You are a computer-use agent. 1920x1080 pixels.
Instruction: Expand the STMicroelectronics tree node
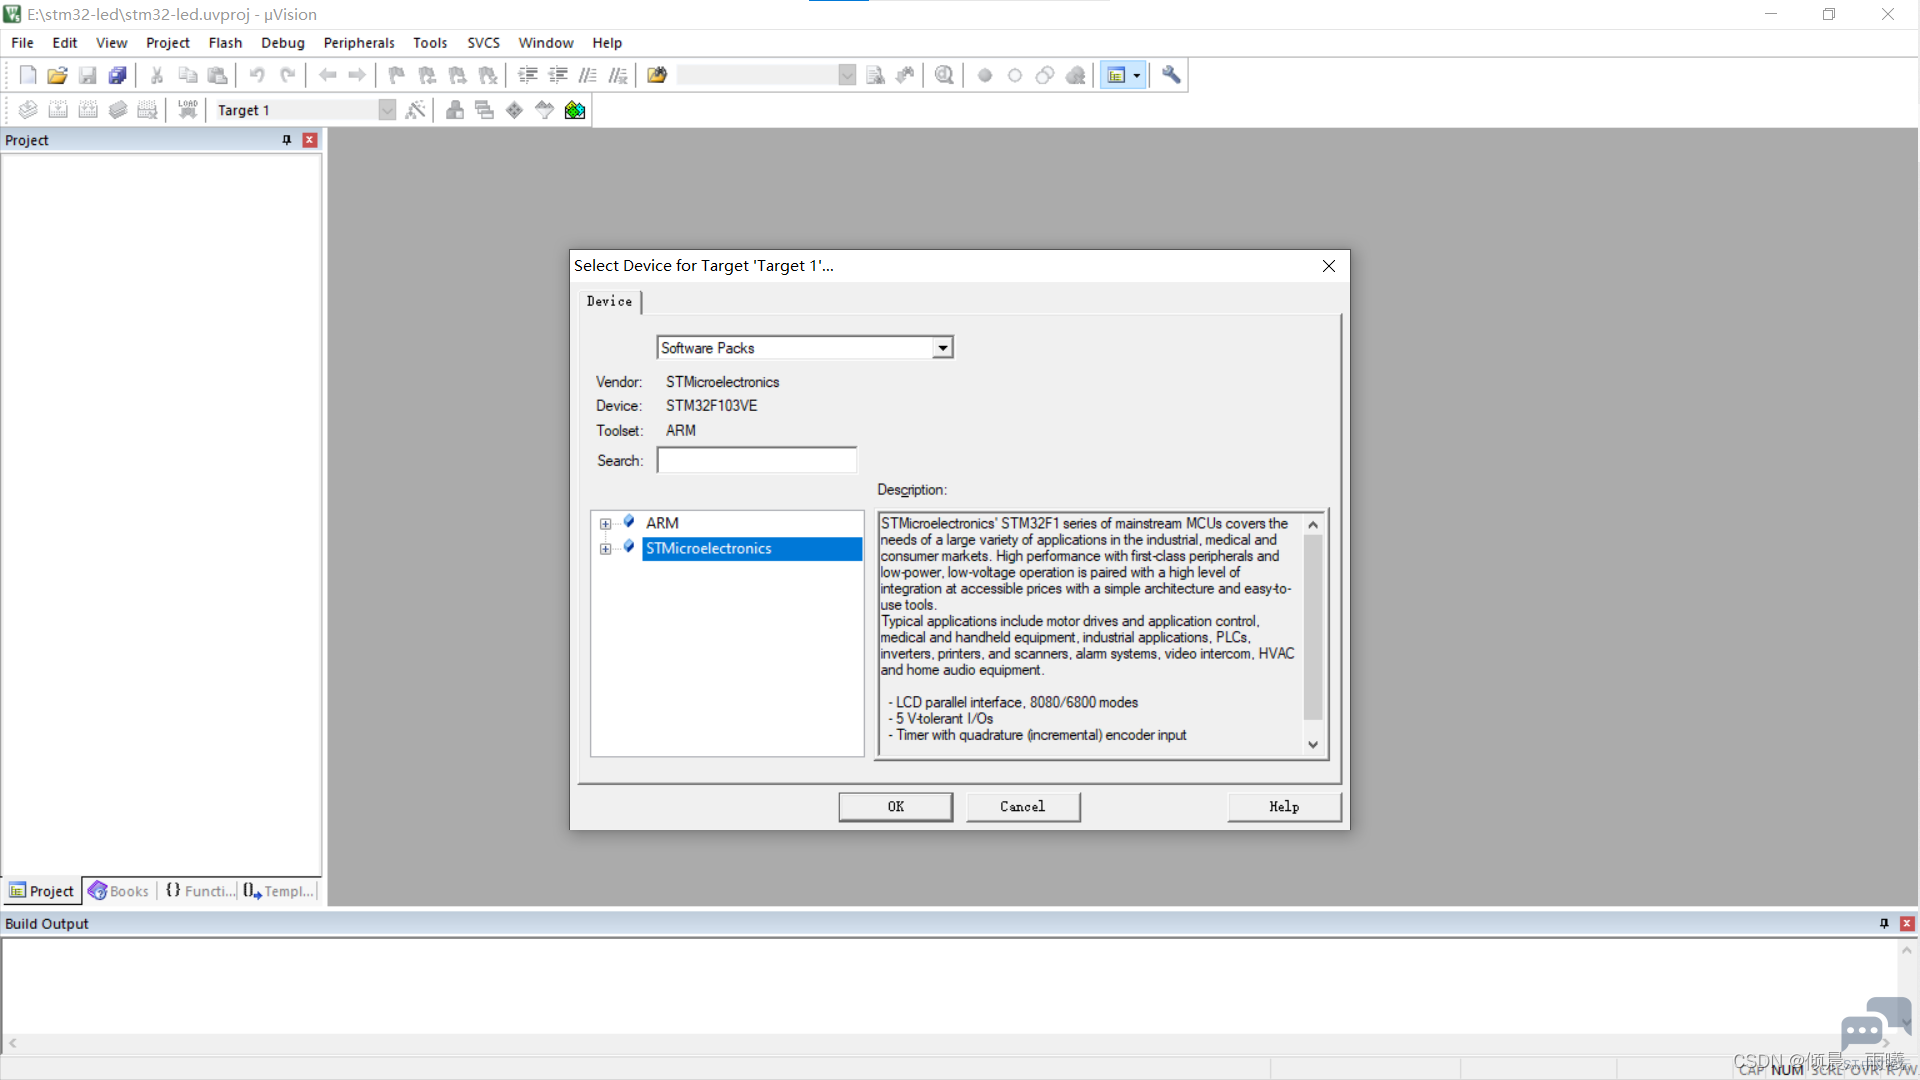coord(605,548)
